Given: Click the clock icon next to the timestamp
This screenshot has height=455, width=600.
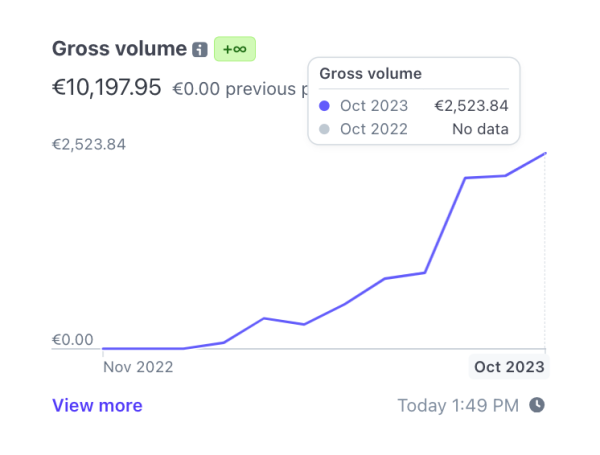Looking at the screenshot, I should coord(537,405).
